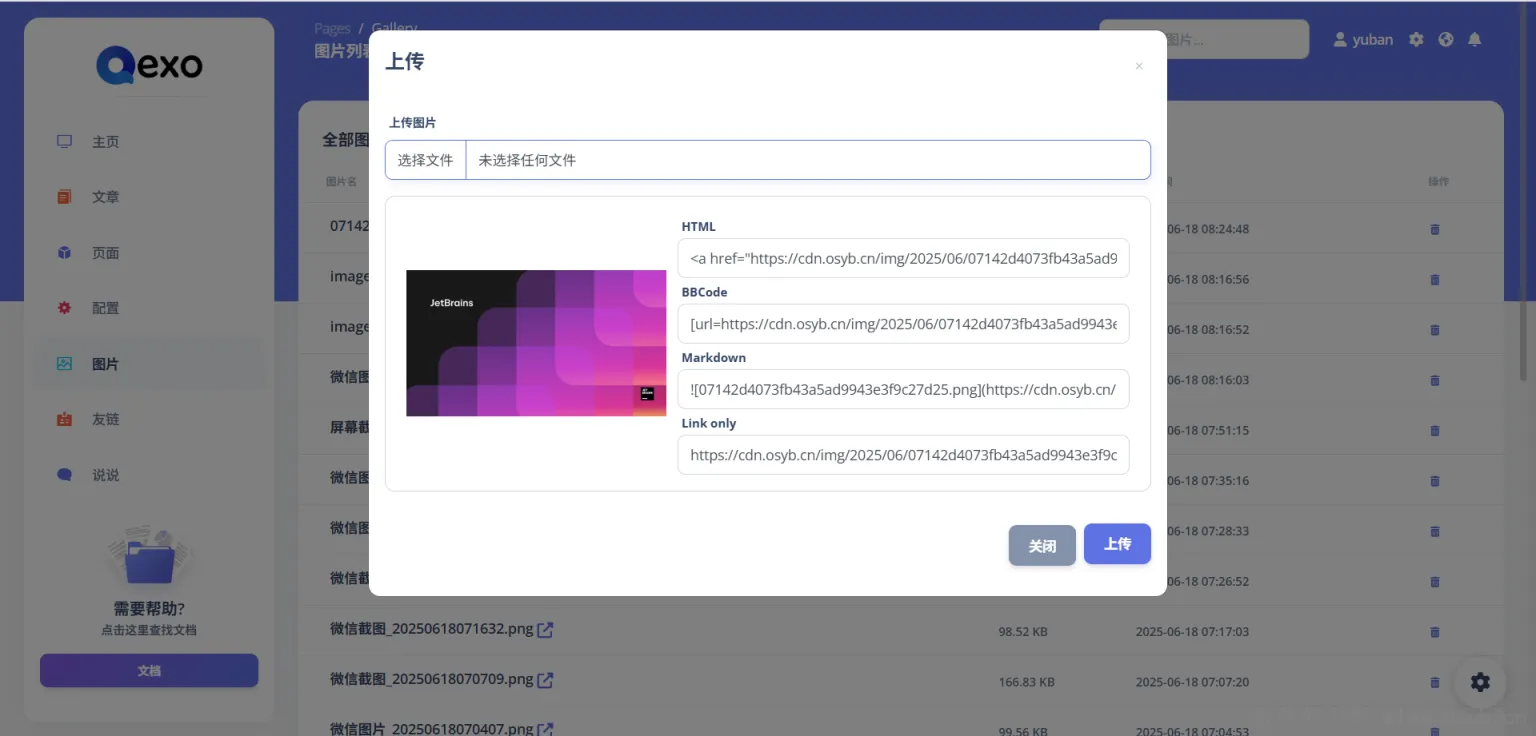Open documentation via the 文档 button
Image resolution: width=1536 pixels, height=736 pixels.
click(148, 670)
